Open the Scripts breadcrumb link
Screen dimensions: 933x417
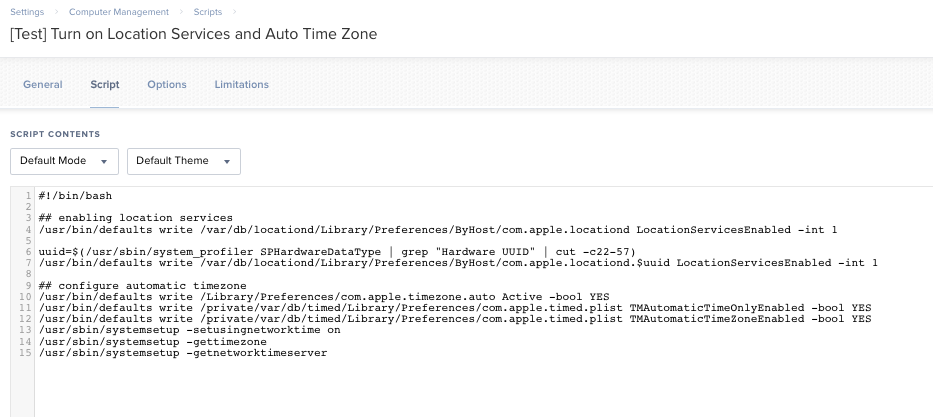208,12
